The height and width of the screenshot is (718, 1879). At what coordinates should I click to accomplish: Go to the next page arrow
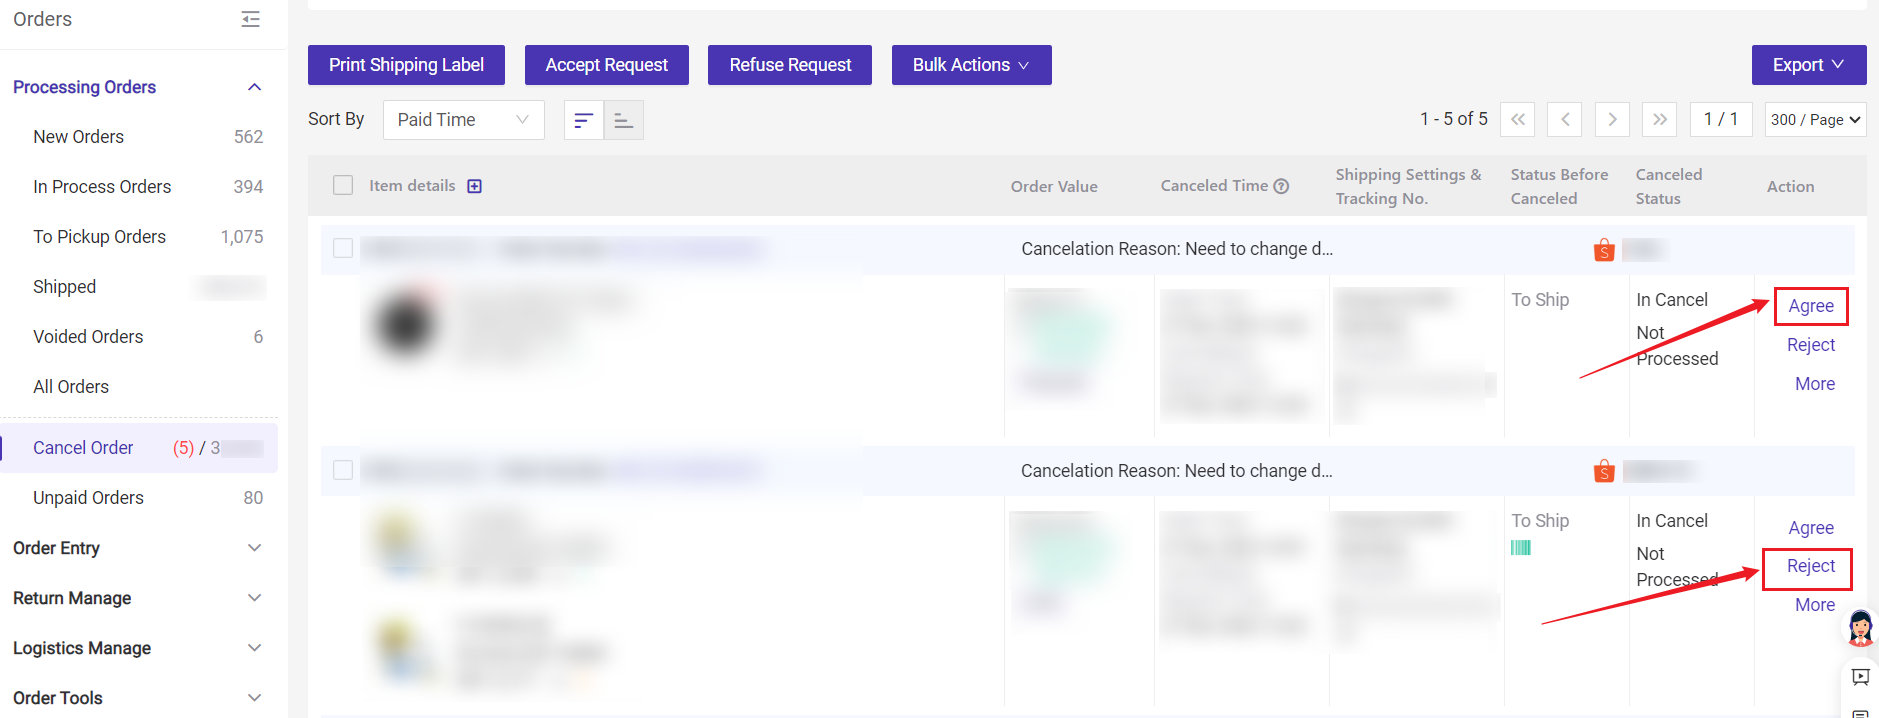pyautogui.click(x=1612, y=120)
